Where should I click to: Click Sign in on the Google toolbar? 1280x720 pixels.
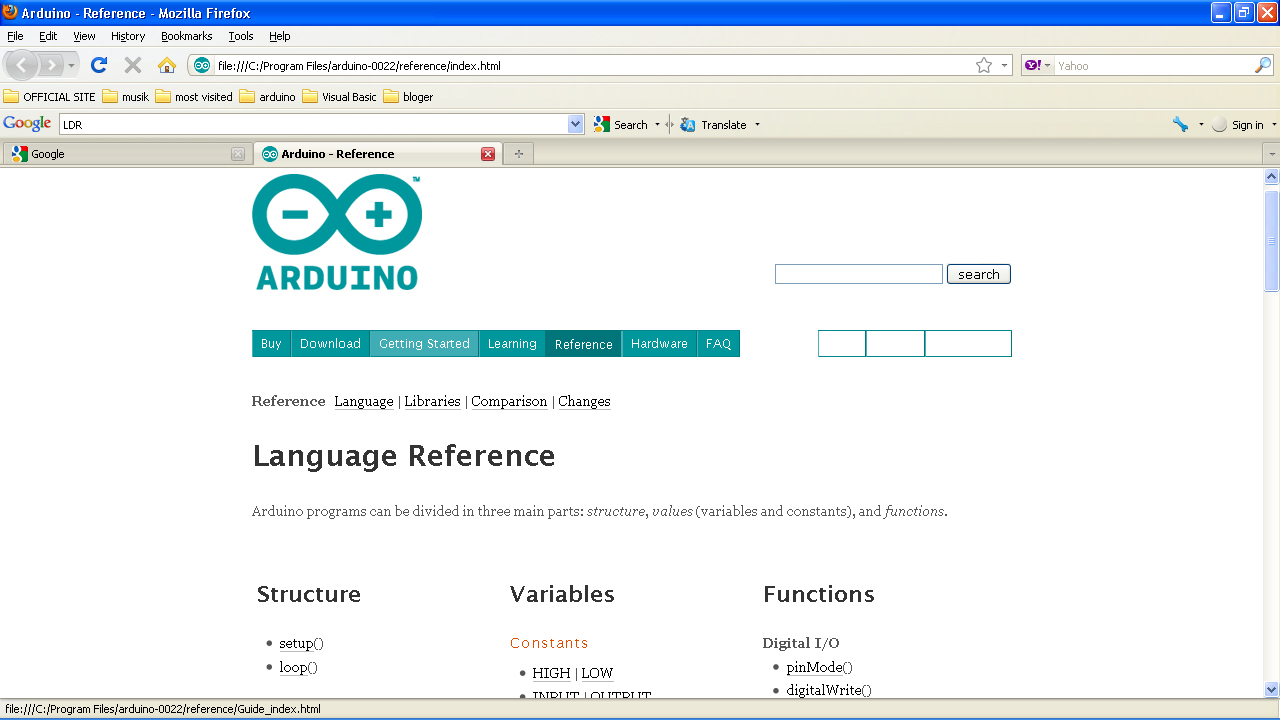pos(1238,125)
